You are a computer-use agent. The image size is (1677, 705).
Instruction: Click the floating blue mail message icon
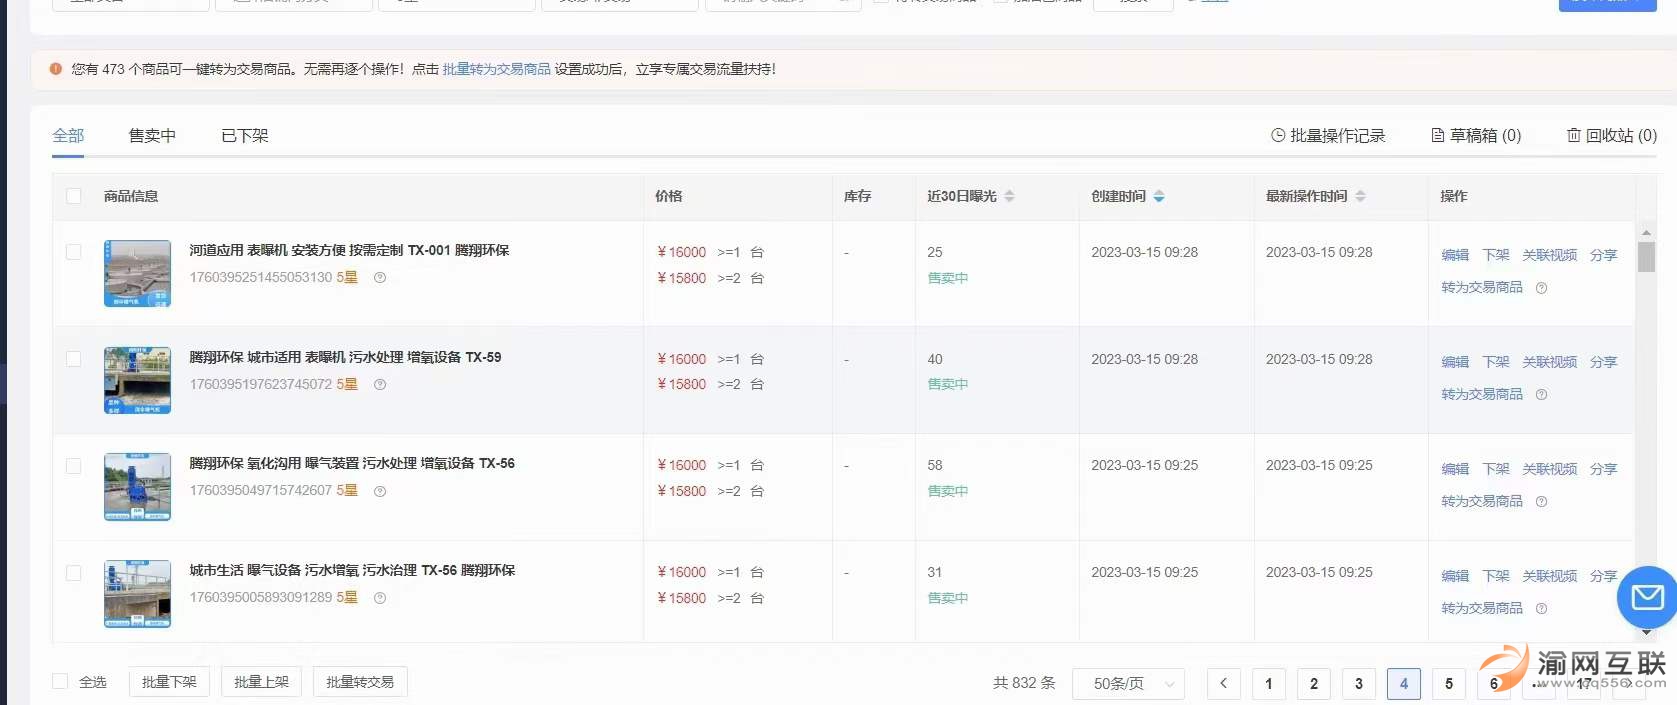1646,597
